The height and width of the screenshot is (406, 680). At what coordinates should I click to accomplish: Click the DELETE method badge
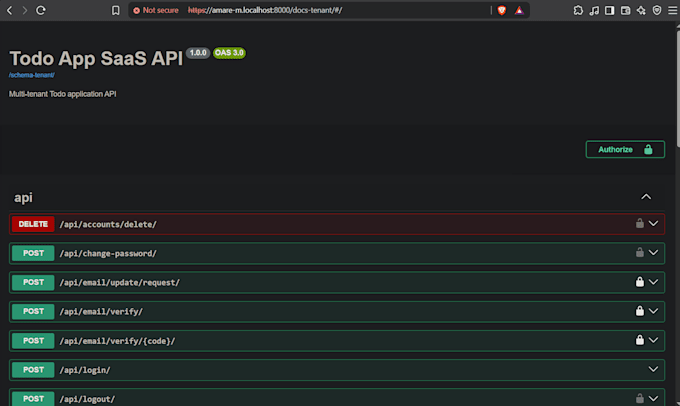(33, 224)
